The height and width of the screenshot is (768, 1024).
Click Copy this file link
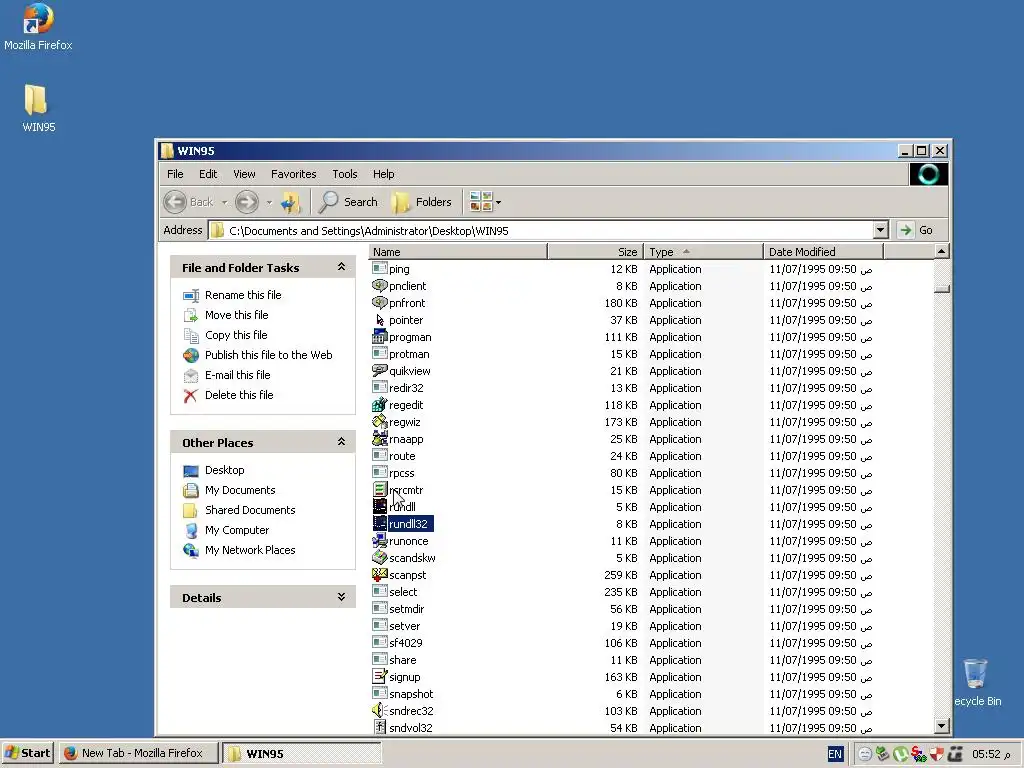click(x=236, y=335)
